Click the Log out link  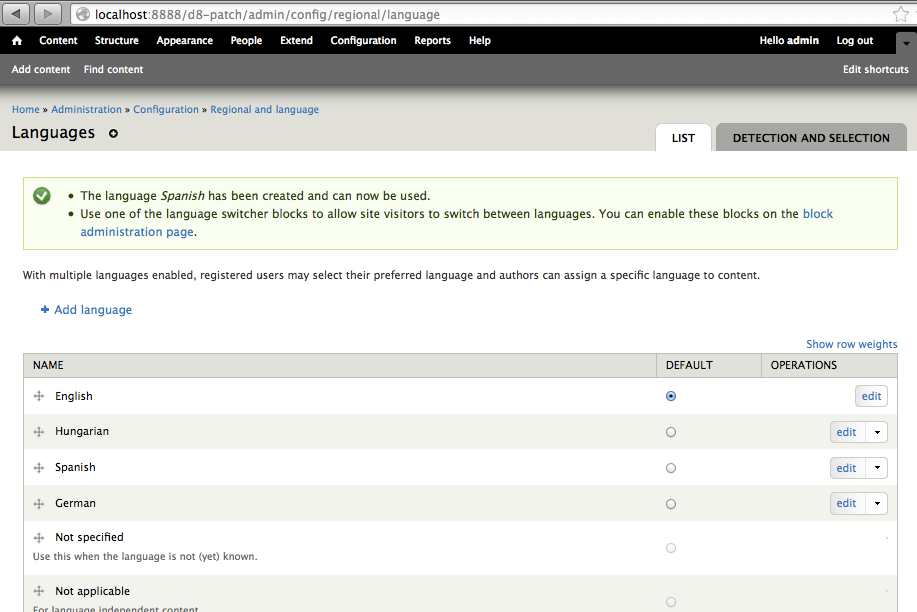(x=854, y=40)
